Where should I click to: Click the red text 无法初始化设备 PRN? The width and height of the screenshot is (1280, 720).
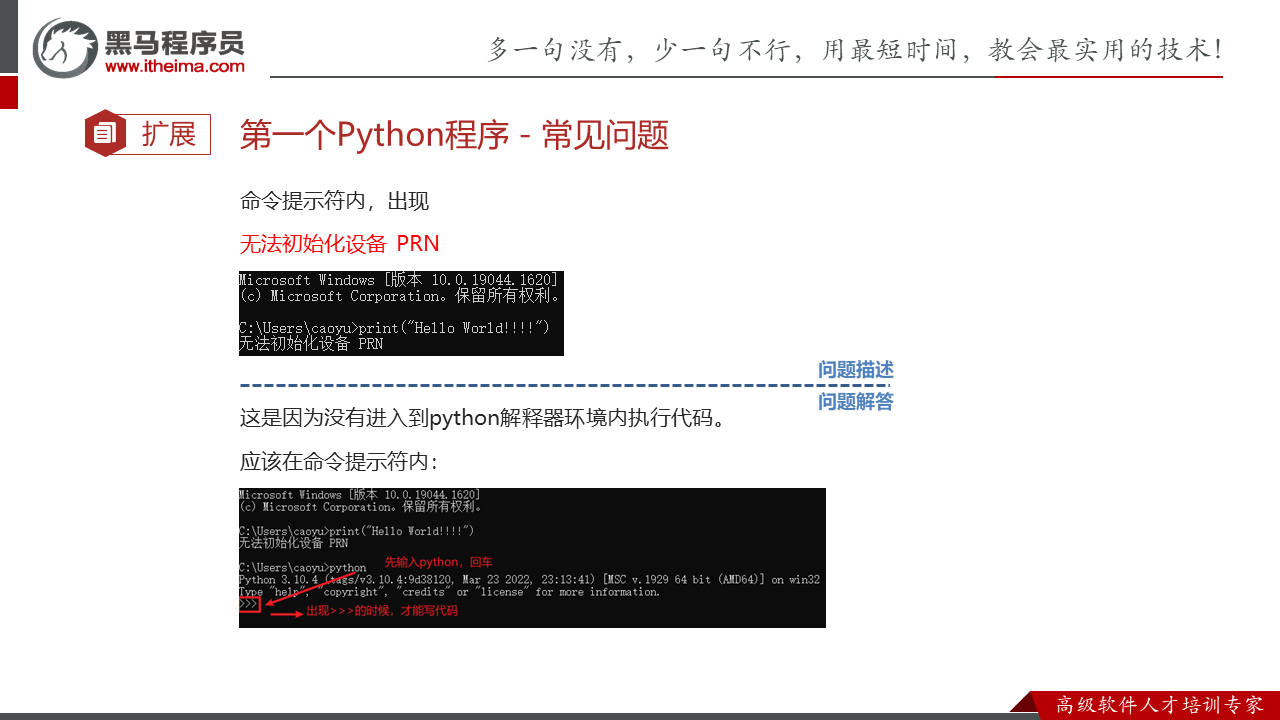click(339, 244)
